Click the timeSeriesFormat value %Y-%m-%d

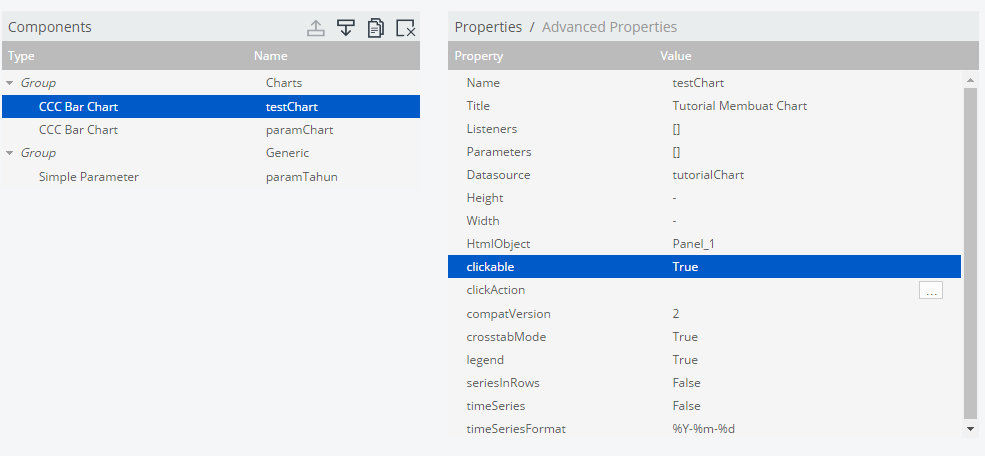[704, 429]
